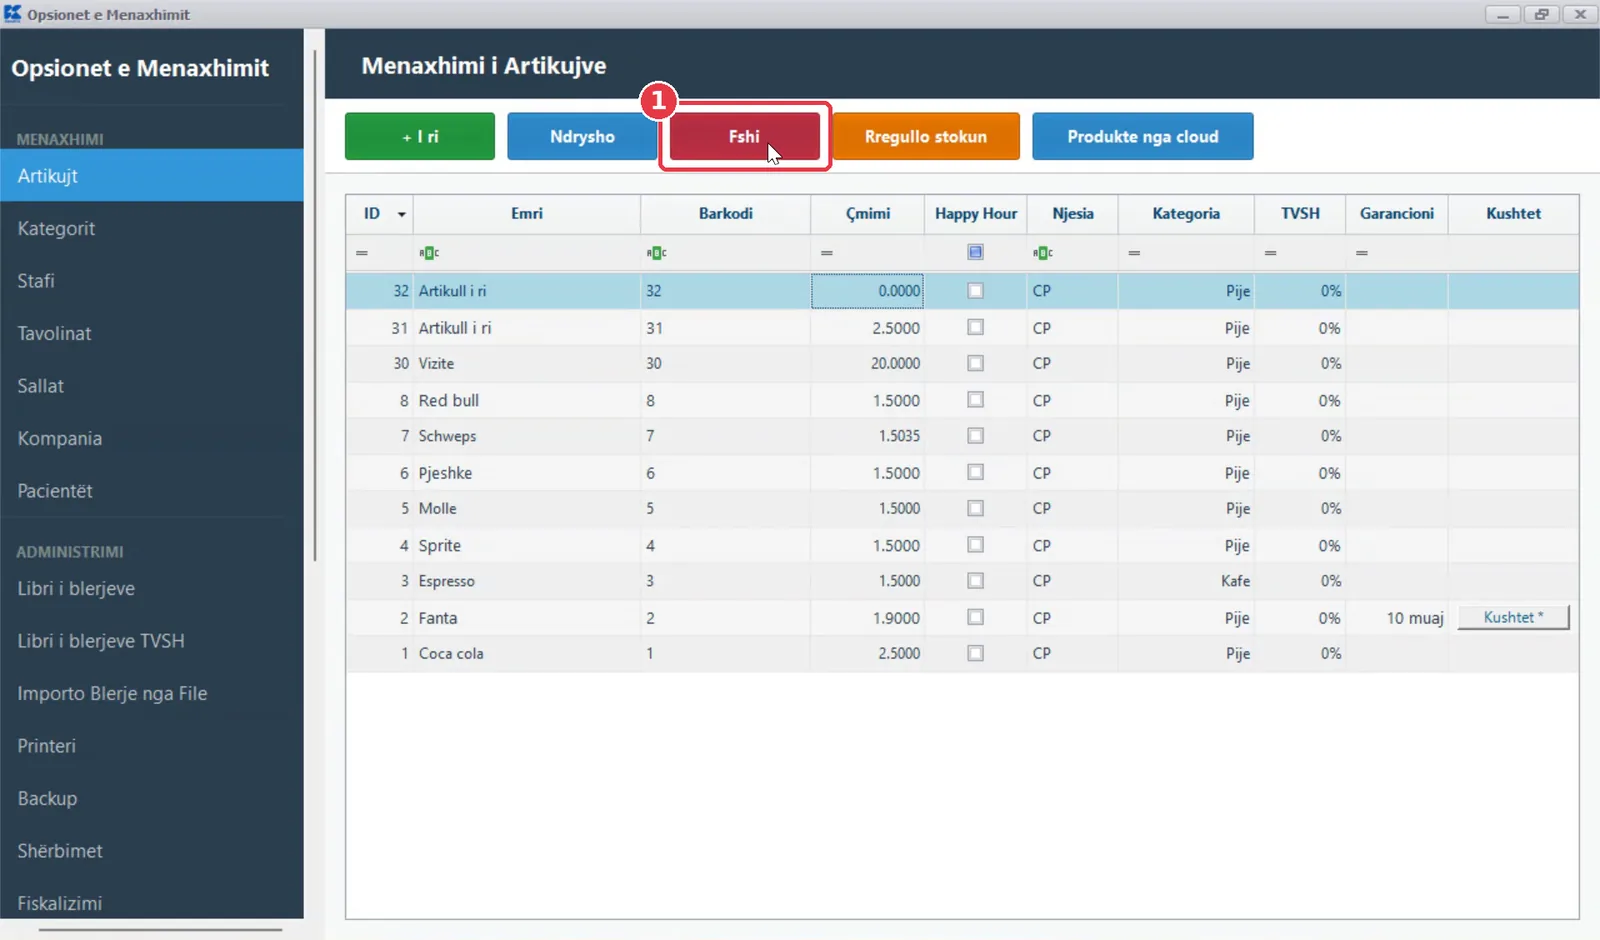
Task: Open the ID column sort dropdown arrow
Action: pyautogui.click(x=401, y=214)
